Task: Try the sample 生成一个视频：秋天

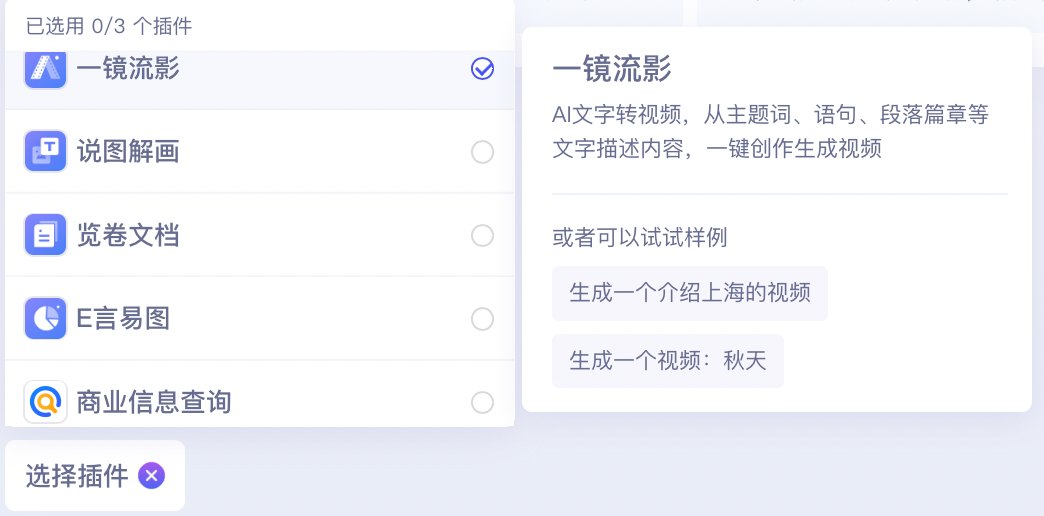Action: [667, 361]
